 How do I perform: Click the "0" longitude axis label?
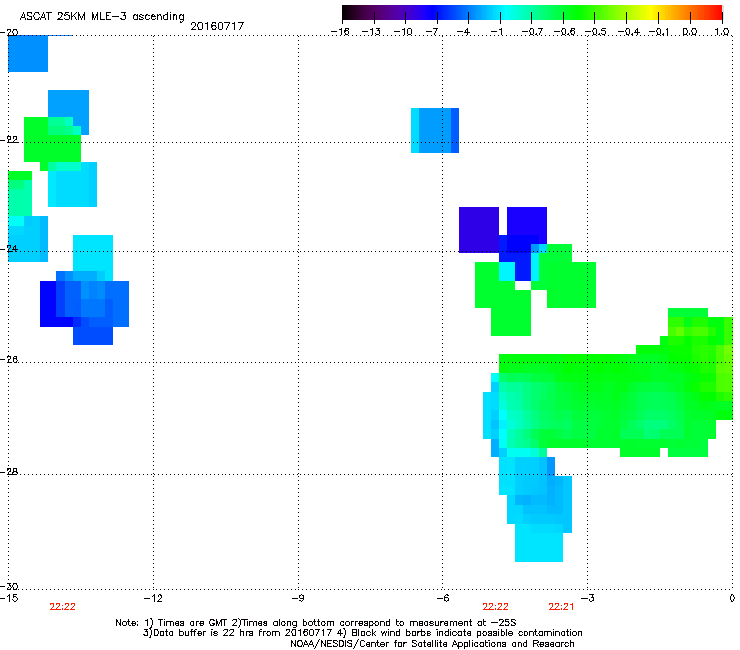click(x=732, y=598)
